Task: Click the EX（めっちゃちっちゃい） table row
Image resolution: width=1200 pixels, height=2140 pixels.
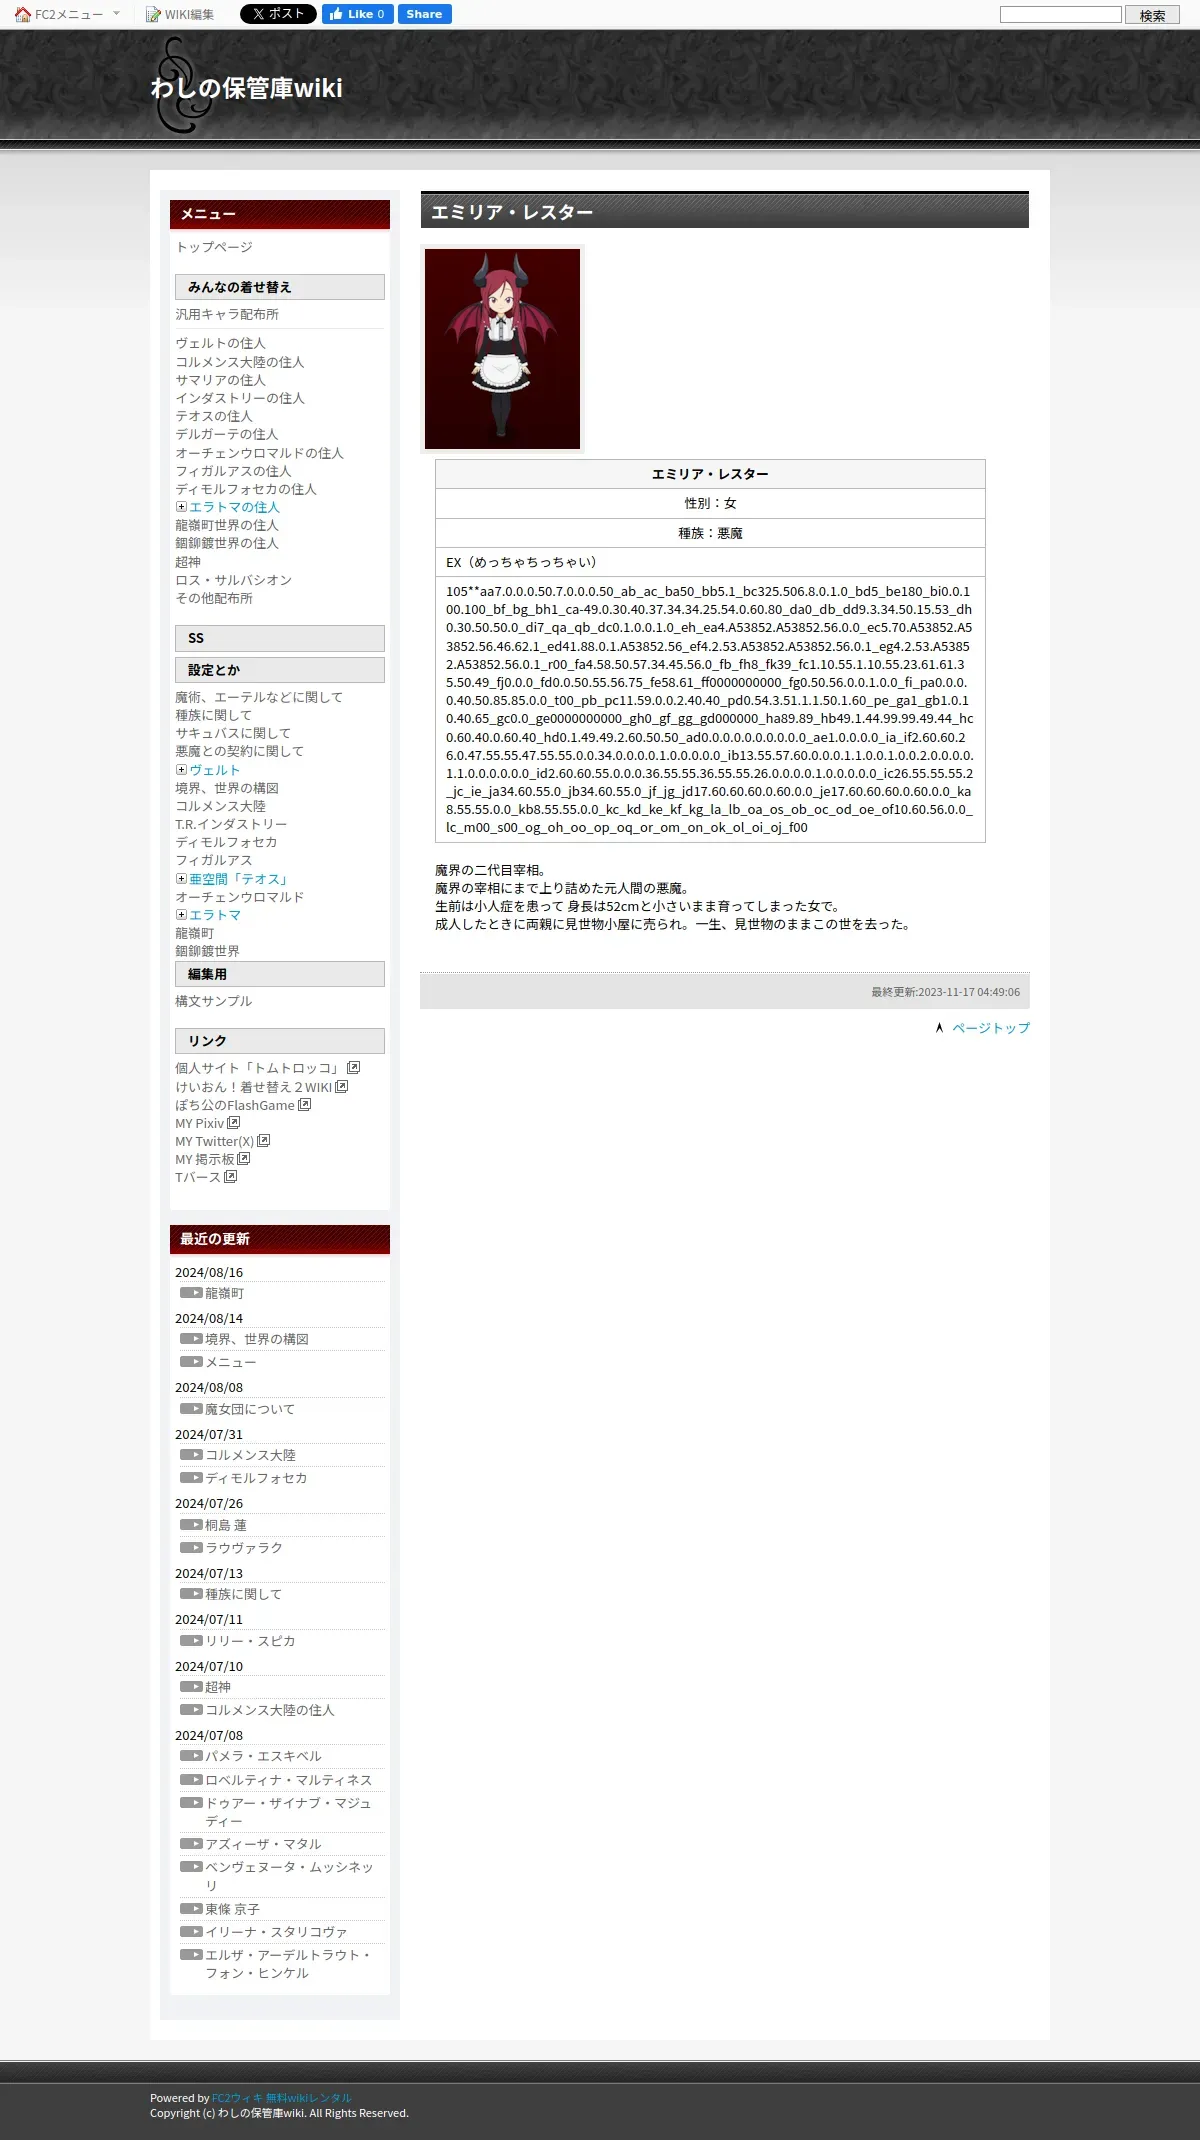Action: coord(710,562)
